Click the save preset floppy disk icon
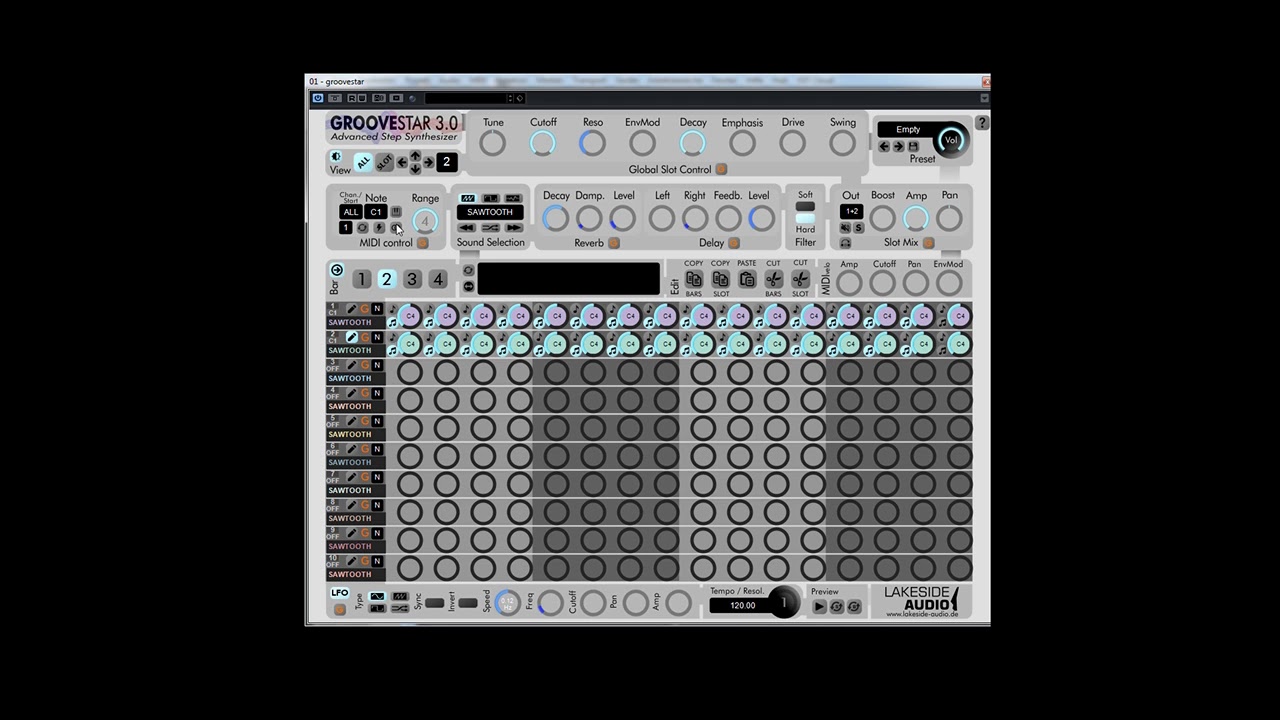This screenshot has width=1280, height=720. point(913,146)
